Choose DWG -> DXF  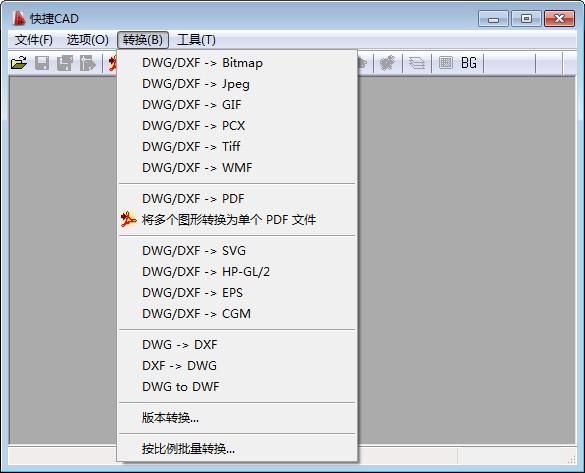coord(237,345)
